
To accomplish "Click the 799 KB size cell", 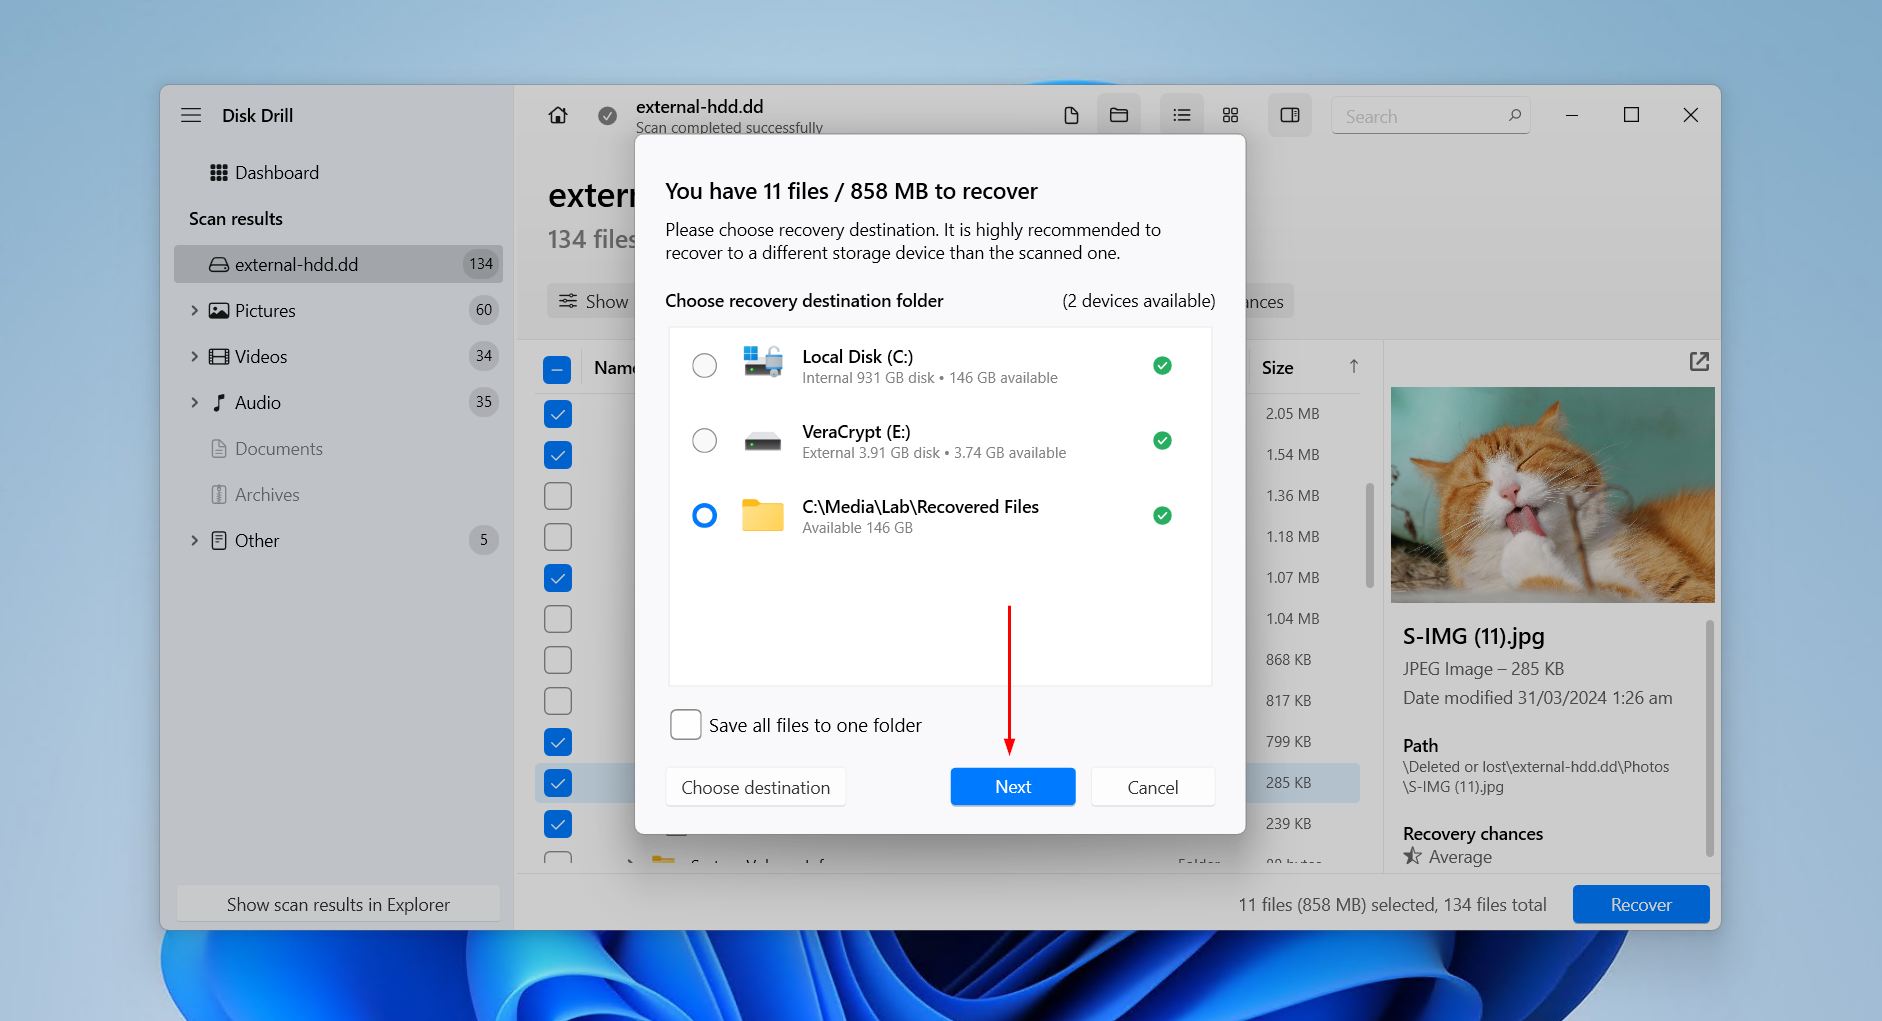I will [1288, 742].
